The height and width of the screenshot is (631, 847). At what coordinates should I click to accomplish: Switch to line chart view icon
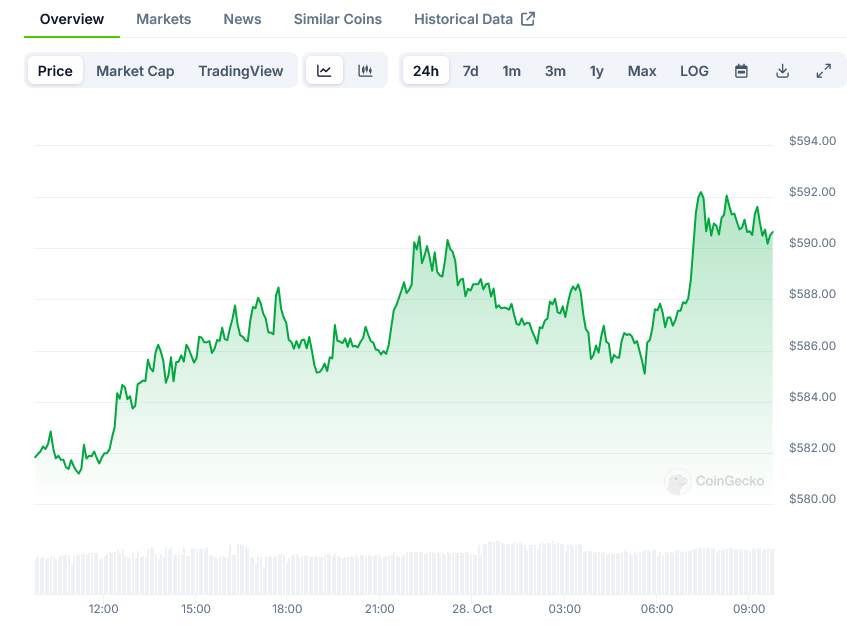324,71
